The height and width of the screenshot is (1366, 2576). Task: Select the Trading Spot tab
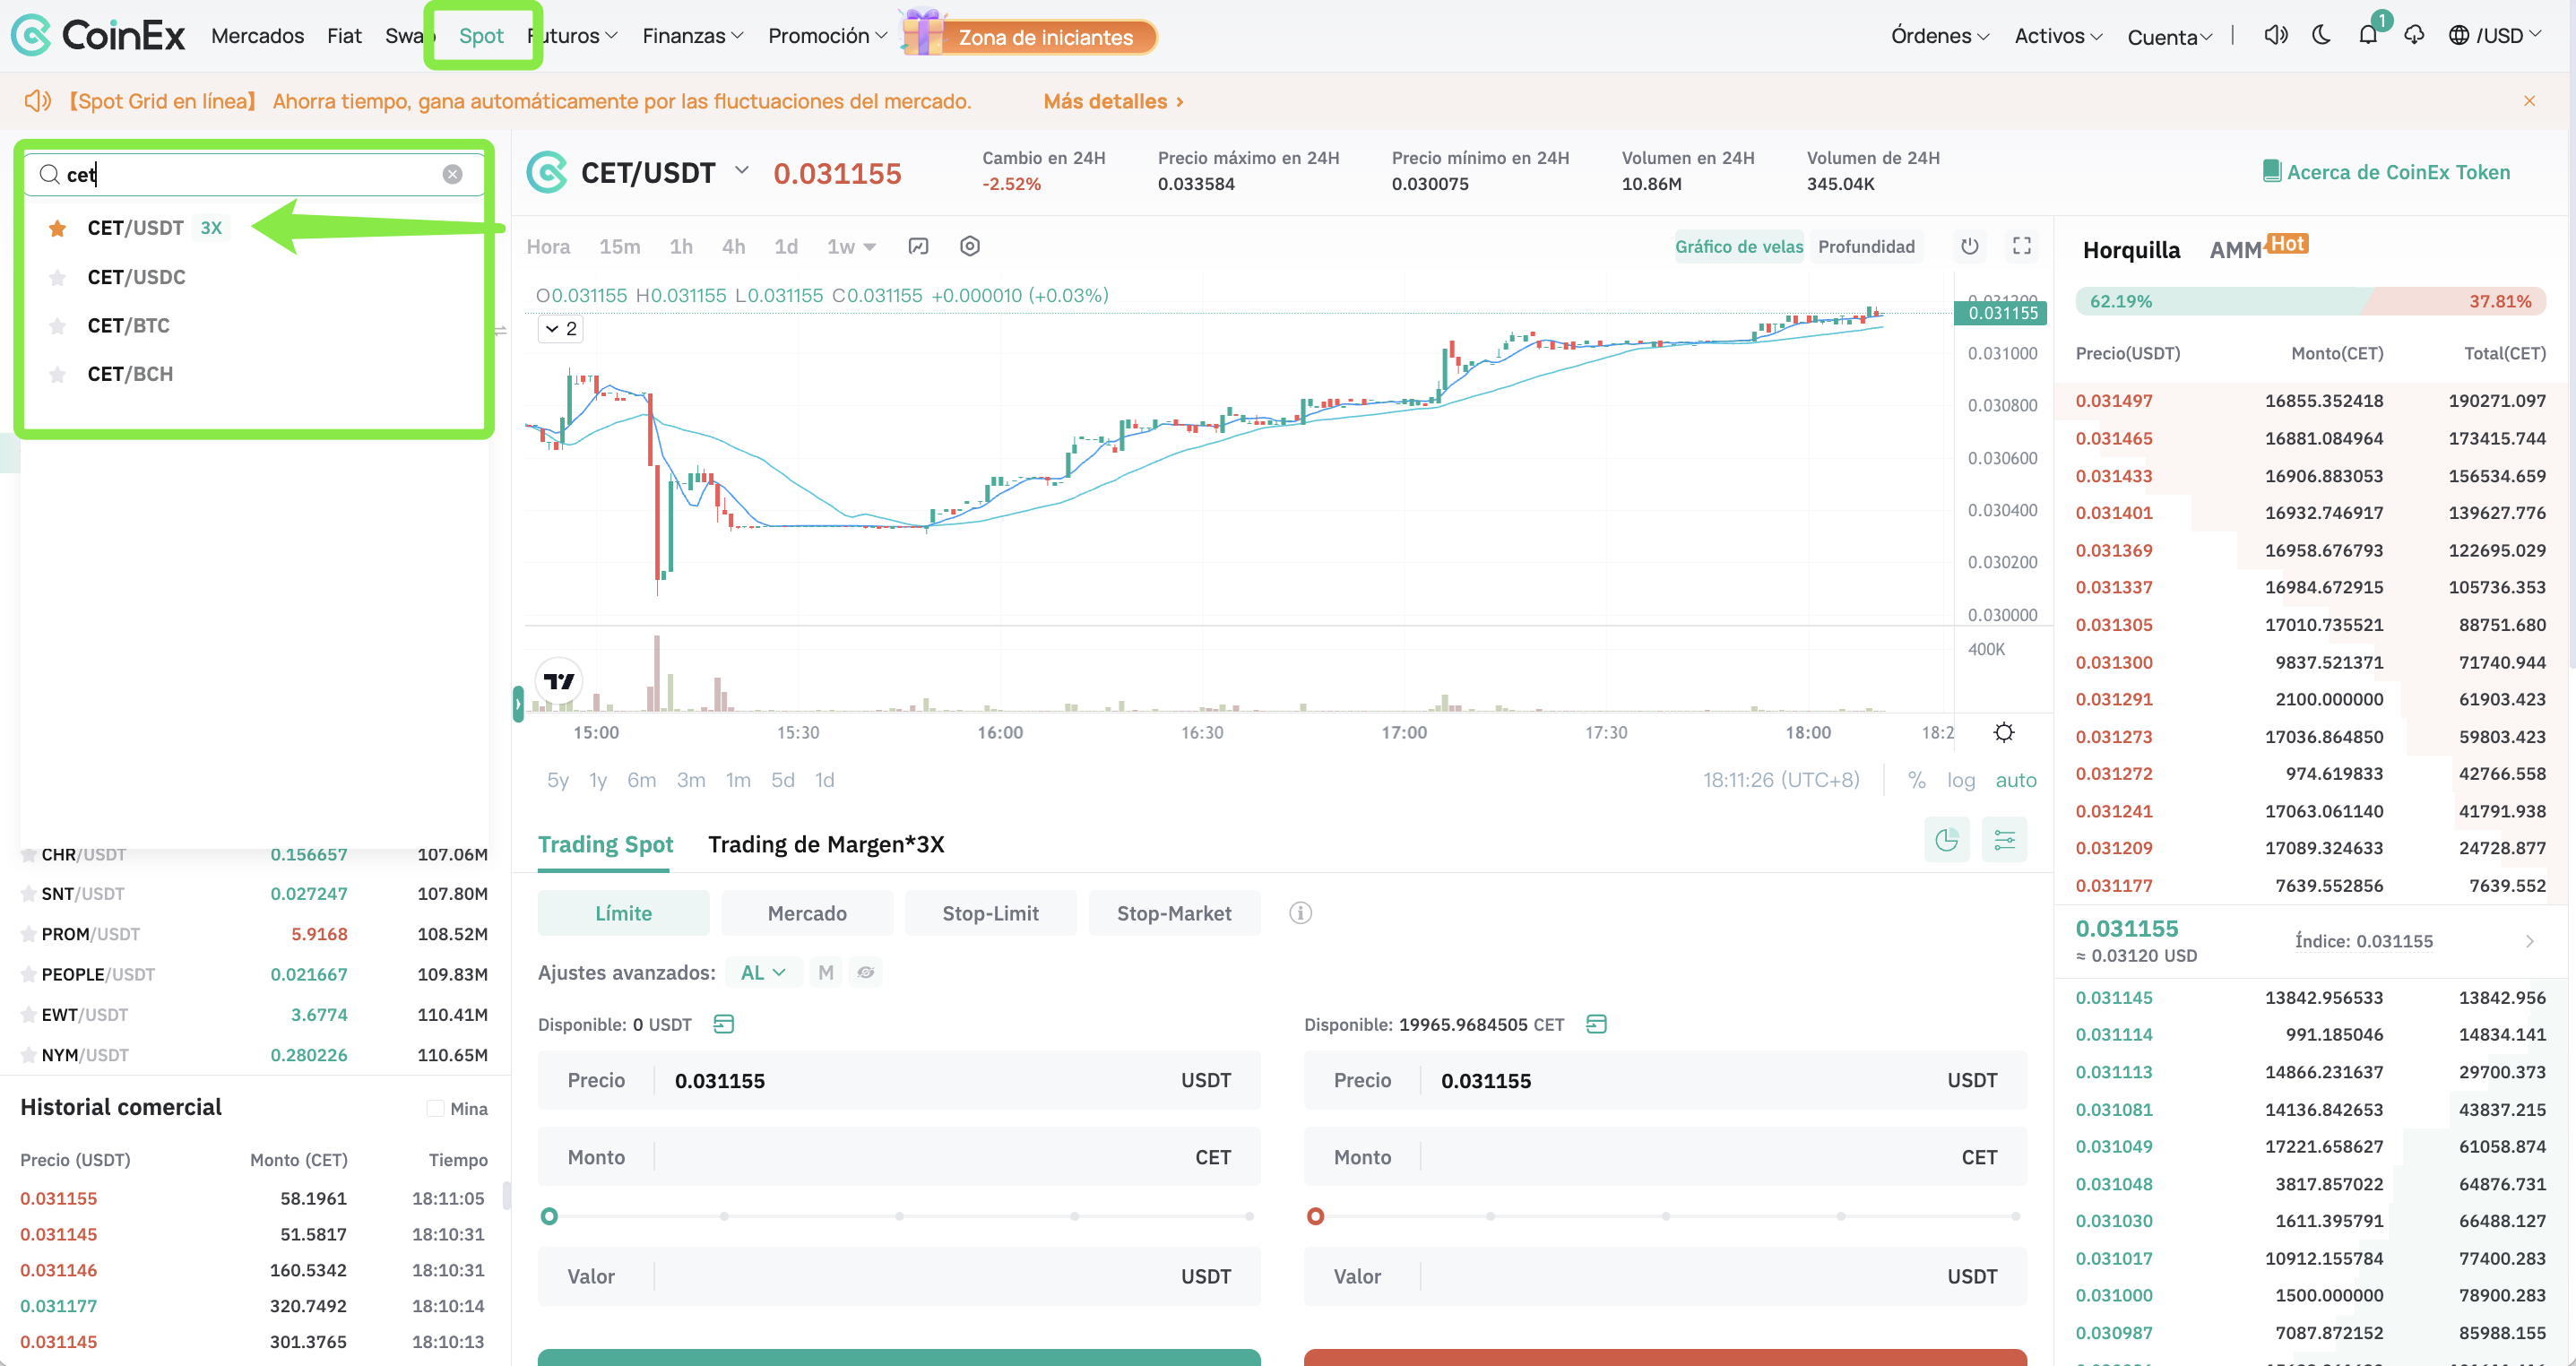click(605, 844)
